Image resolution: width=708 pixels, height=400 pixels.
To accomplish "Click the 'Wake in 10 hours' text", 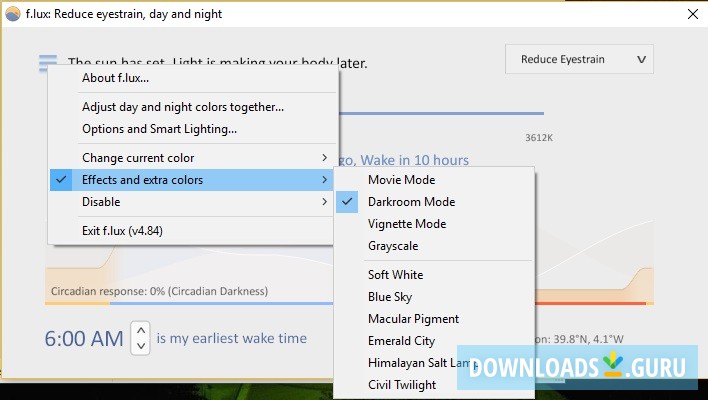I will (x=415, y=160).
